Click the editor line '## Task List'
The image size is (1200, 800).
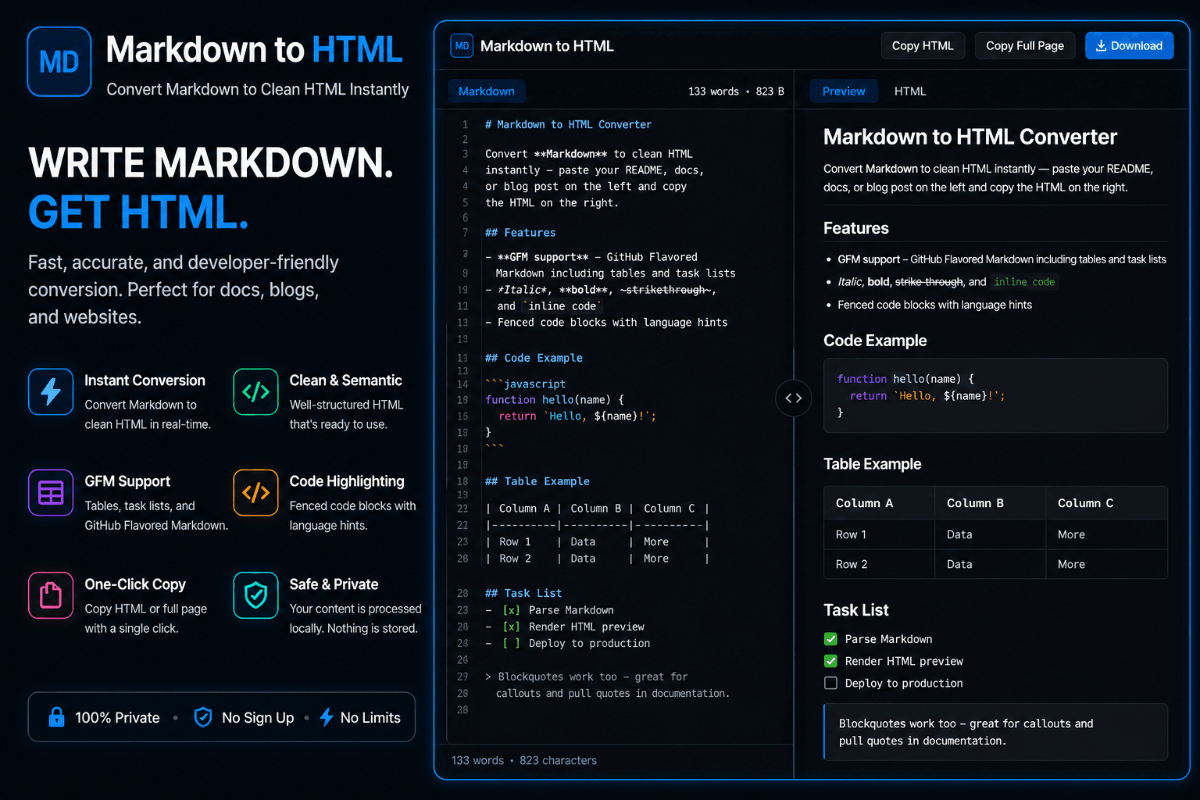click(x=523, y=593)
